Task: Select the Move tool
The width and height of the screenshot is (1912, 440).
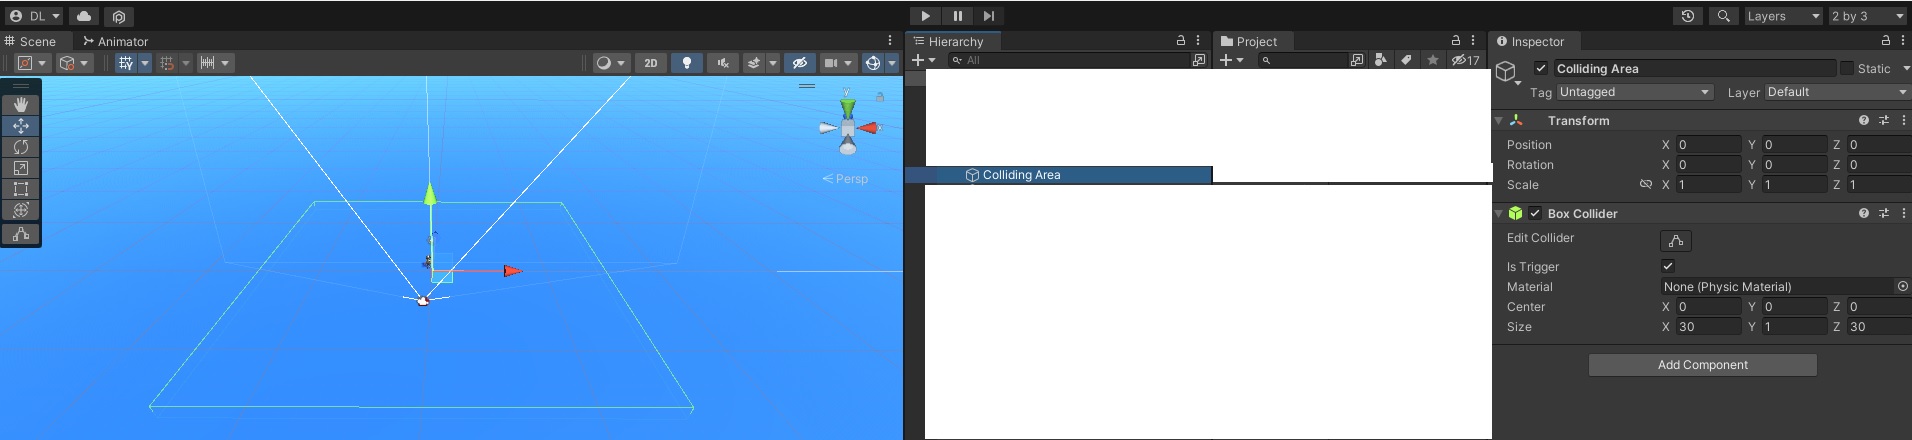Action: tap(21, 126)
